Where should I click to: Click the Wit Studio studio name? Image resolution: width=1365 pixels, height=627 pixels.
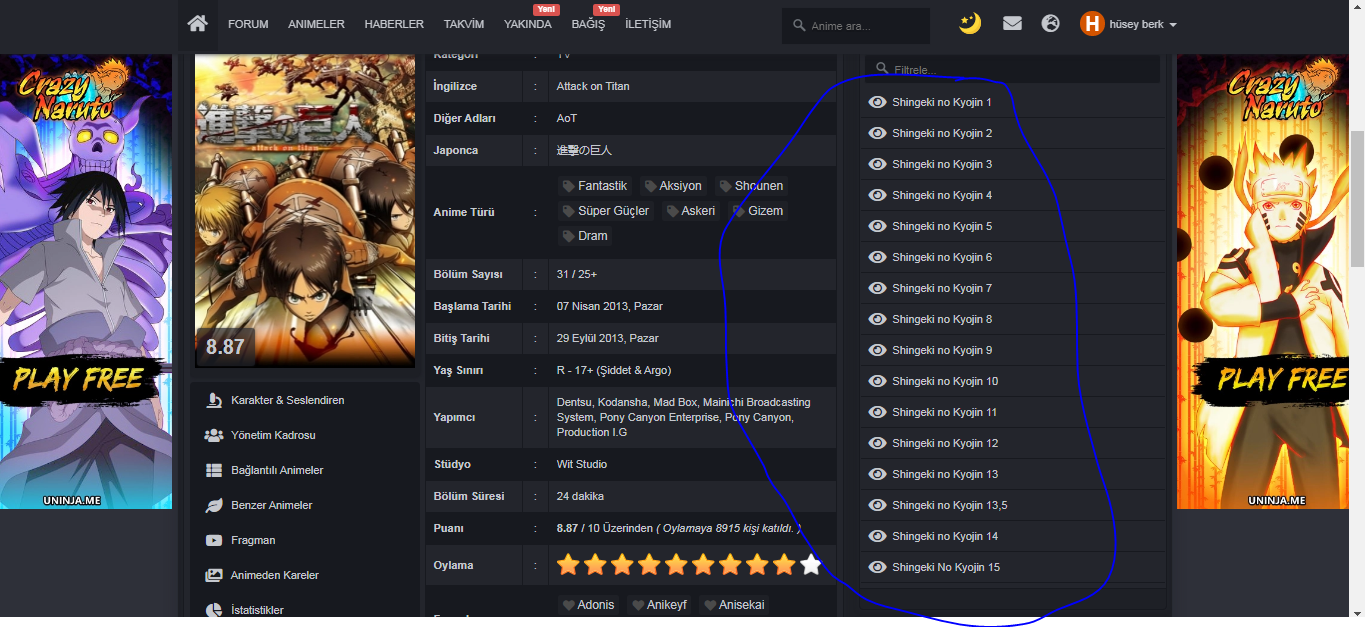(582, 464)
